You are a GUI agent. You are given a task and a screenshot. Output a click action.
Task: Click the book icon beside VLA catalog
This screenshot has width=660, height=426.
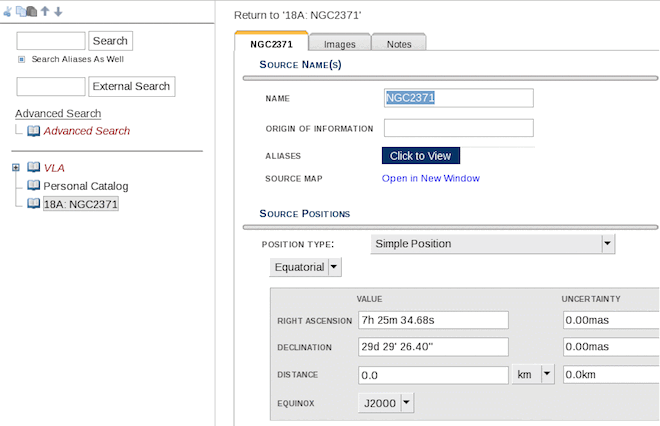(34, 168)
